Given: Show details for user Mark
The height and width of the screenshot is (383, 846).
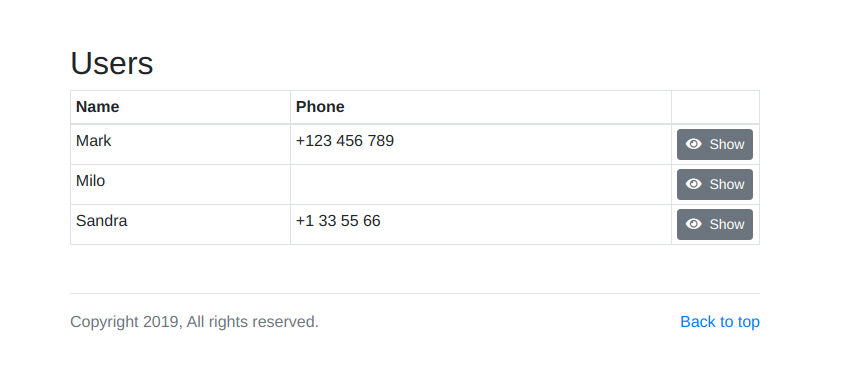Looking at the screenshot, I should tap(715, 145).
